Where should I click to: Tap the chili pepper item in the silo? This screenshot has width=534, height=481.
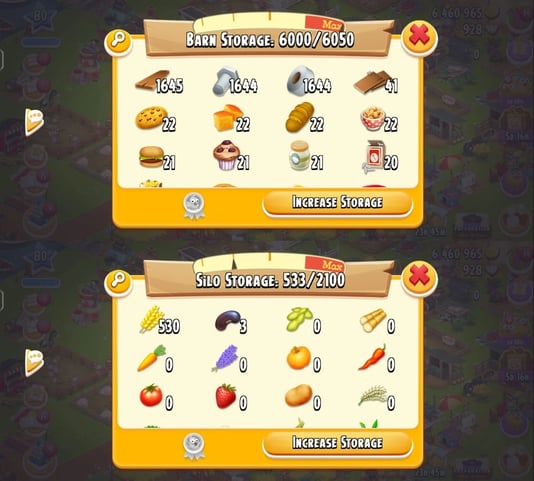click(x=377, y=358)
